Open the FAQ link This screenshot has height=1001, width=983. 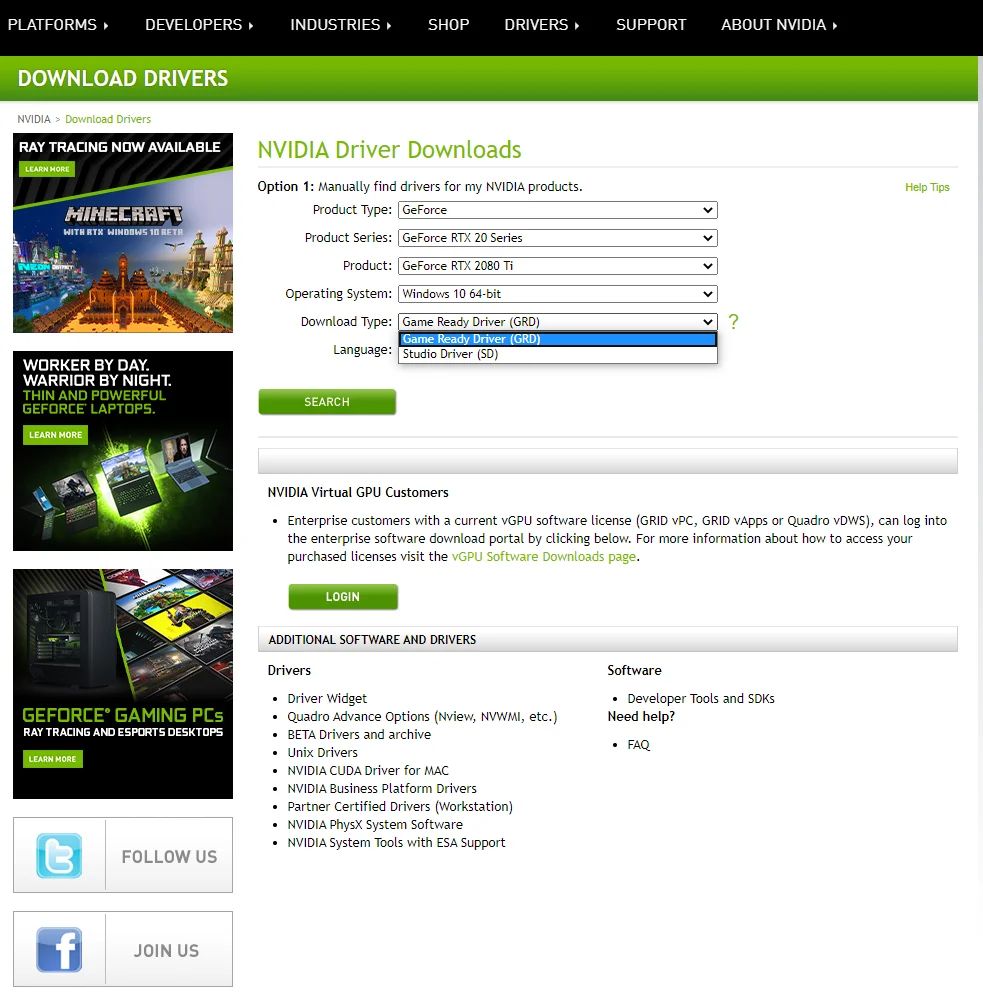coord(638,745)
